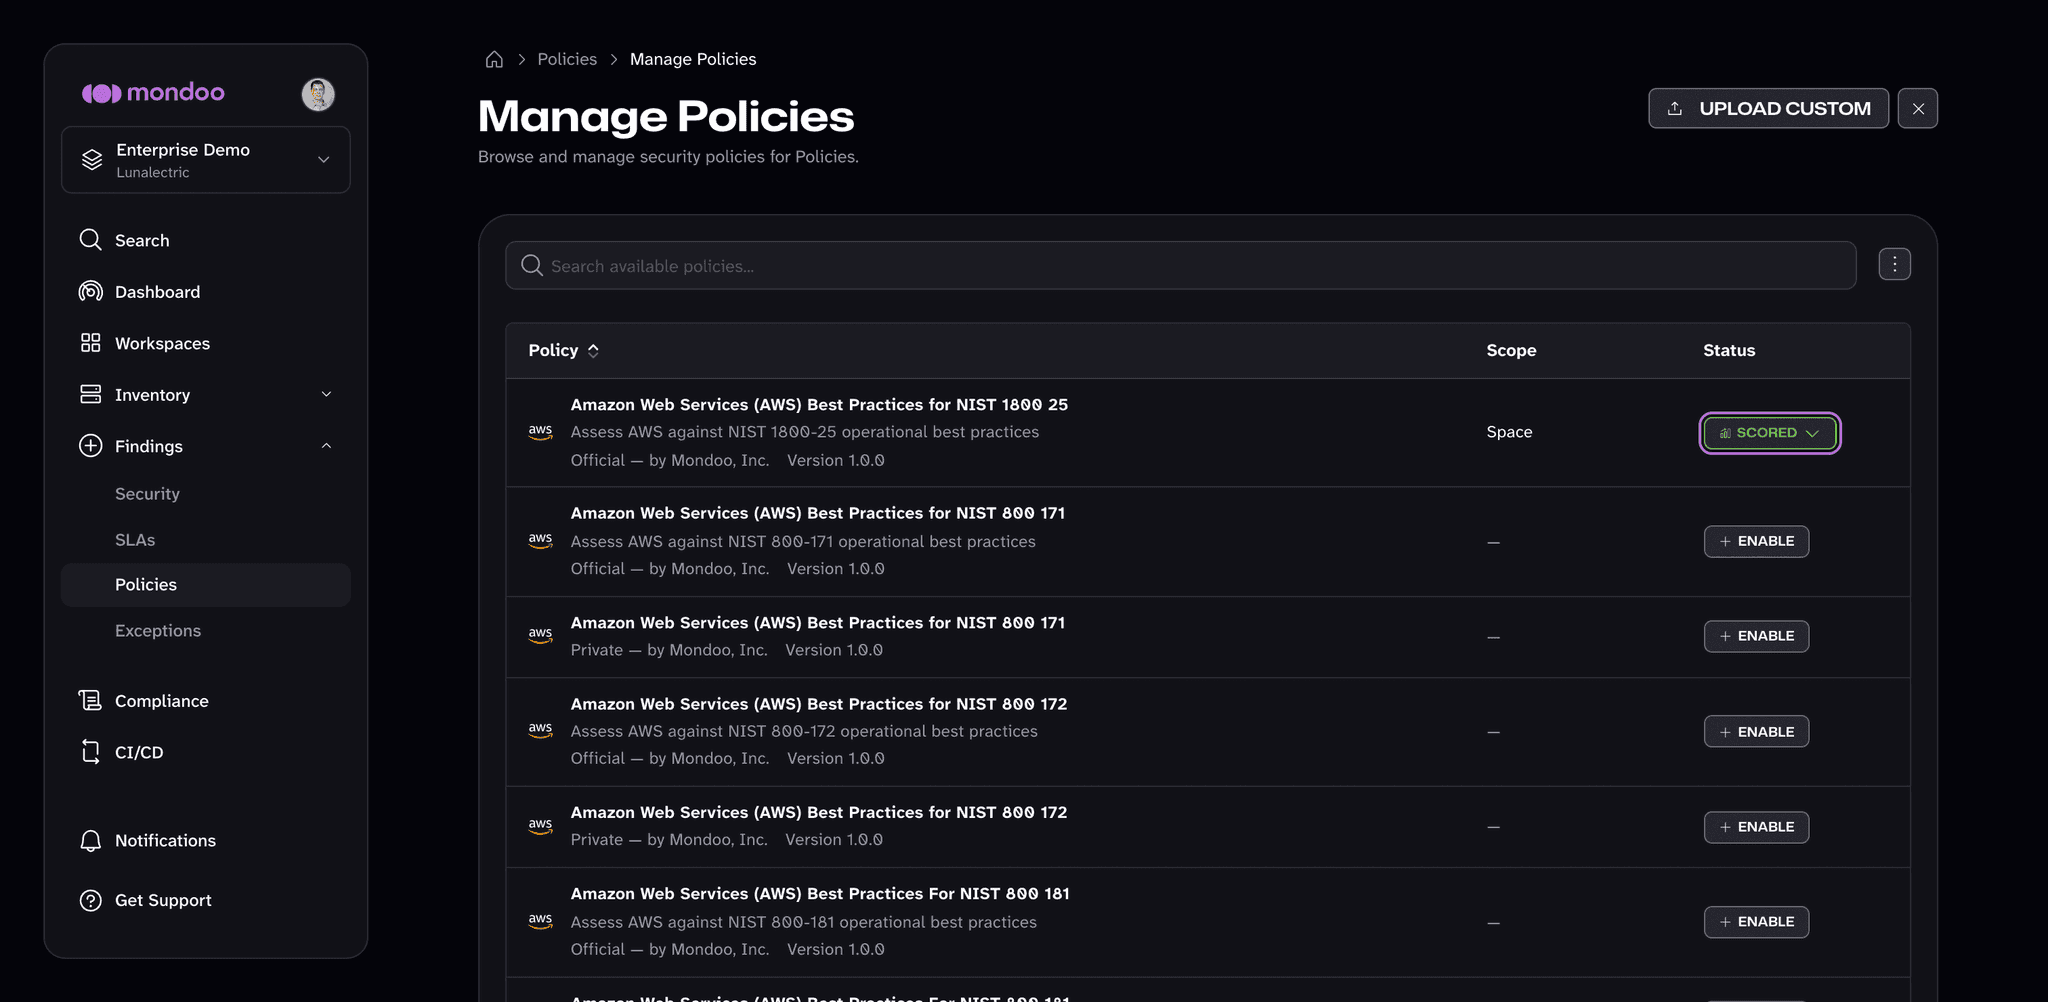Click the Enterprise Demo layers icon
2048x1002 pixels.
(x=92, y=160)
